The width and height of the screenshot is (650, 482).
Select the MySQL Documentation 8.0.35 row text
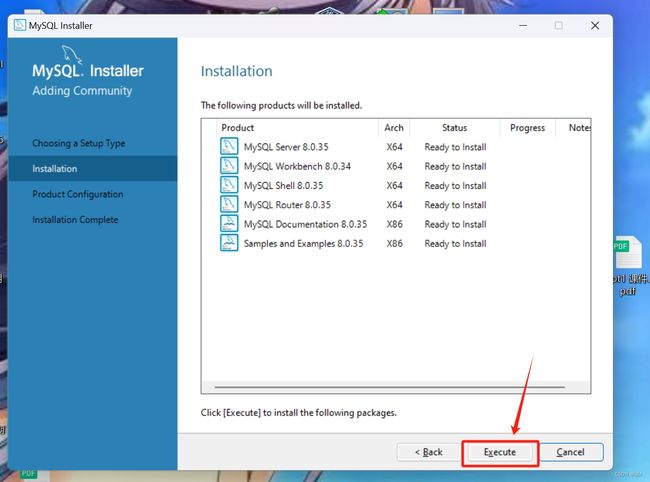tap(306, 224)
